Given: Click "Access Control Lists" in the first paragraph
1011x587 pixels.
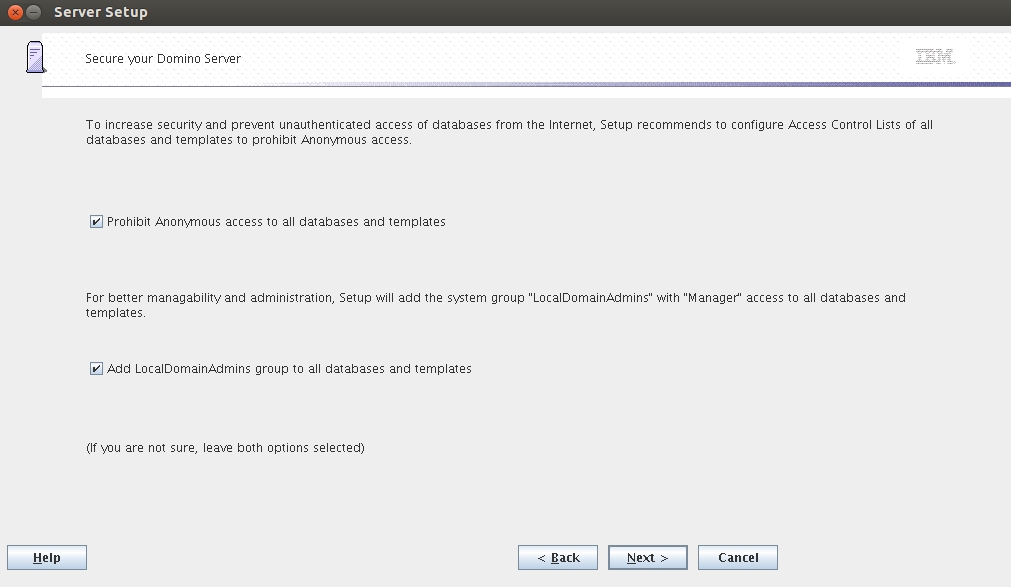Looking at the screenshot, I should coord(848,125).
